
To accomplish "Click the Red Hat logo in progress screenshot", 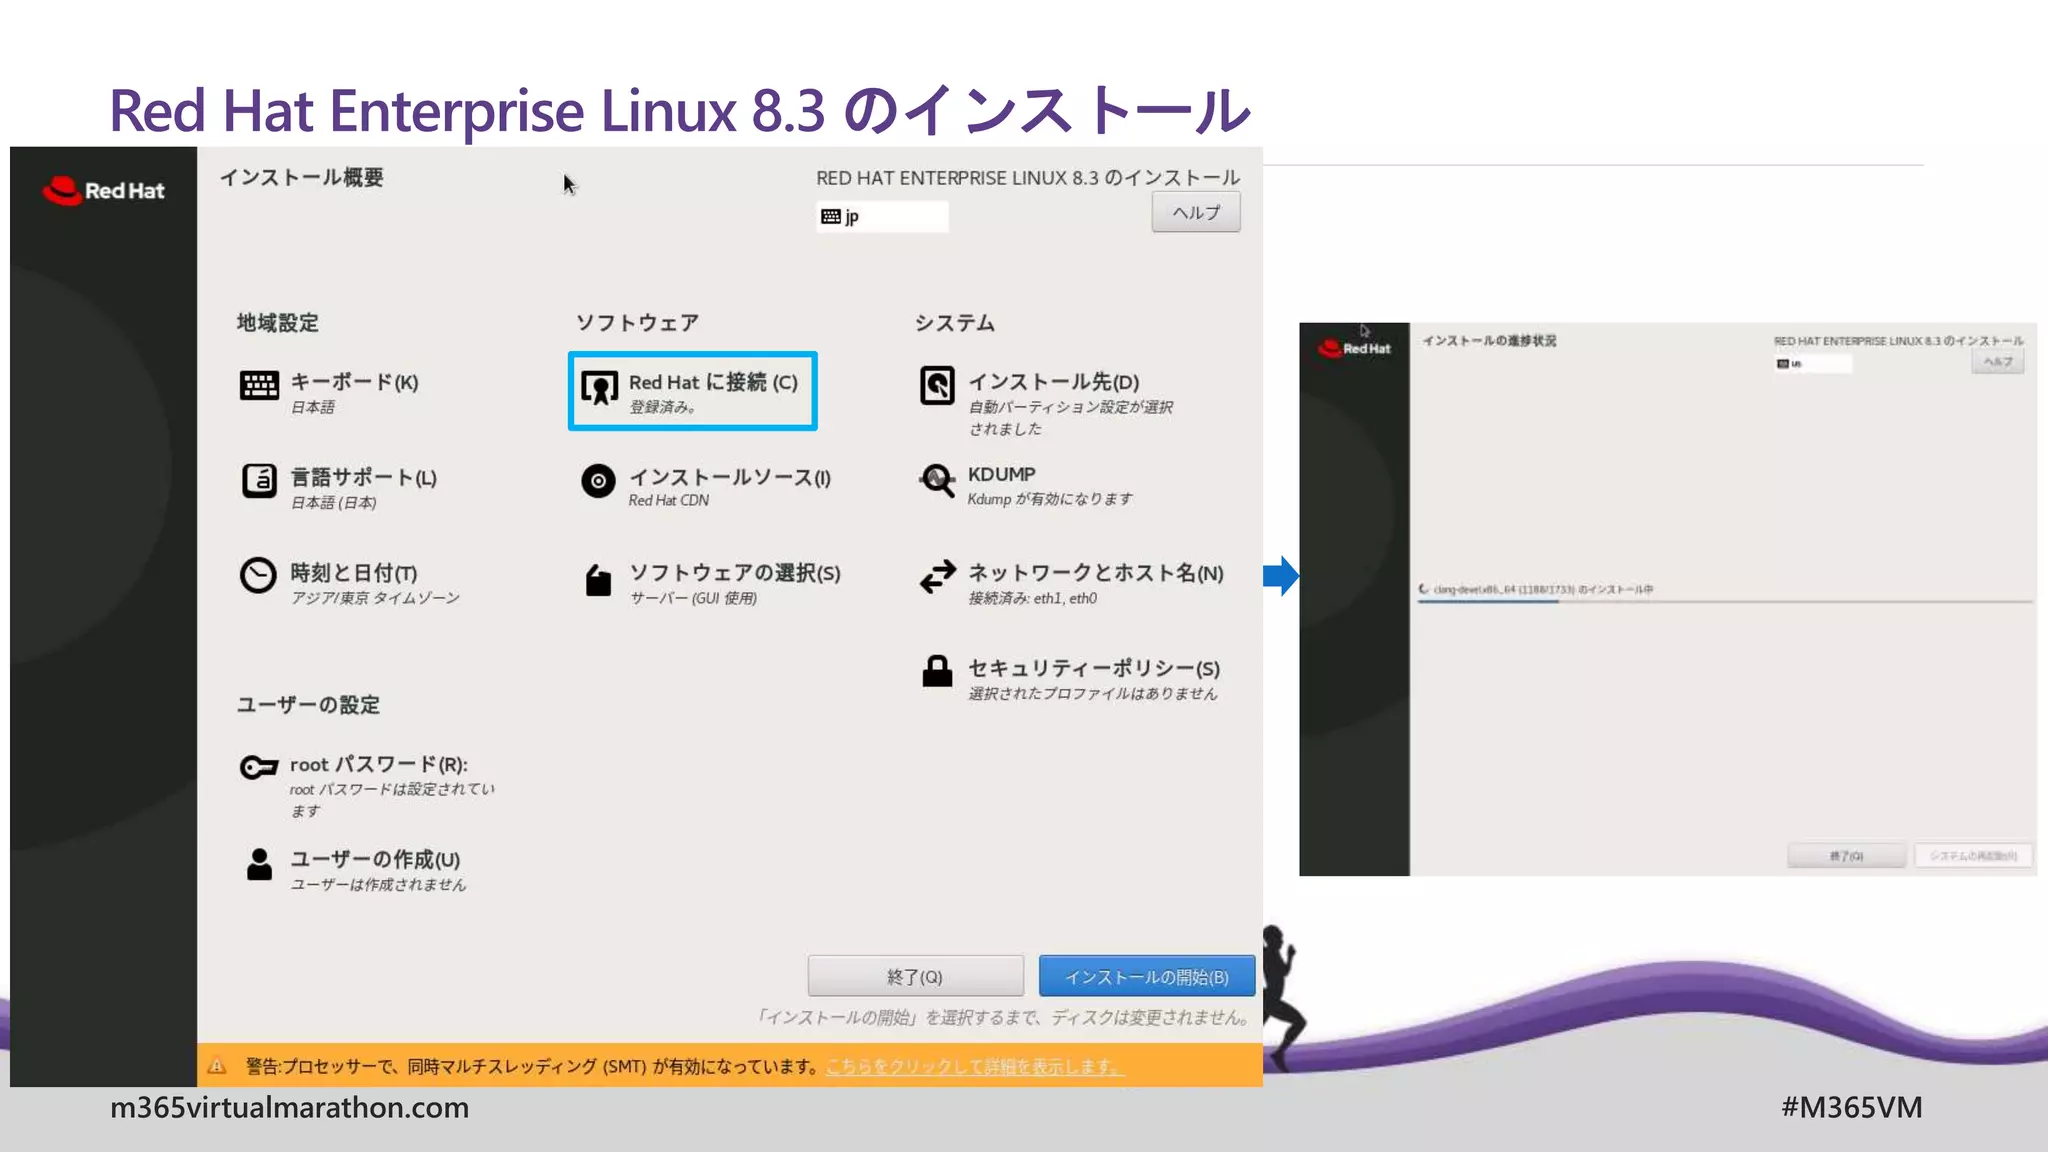I will pos(1355,348).
